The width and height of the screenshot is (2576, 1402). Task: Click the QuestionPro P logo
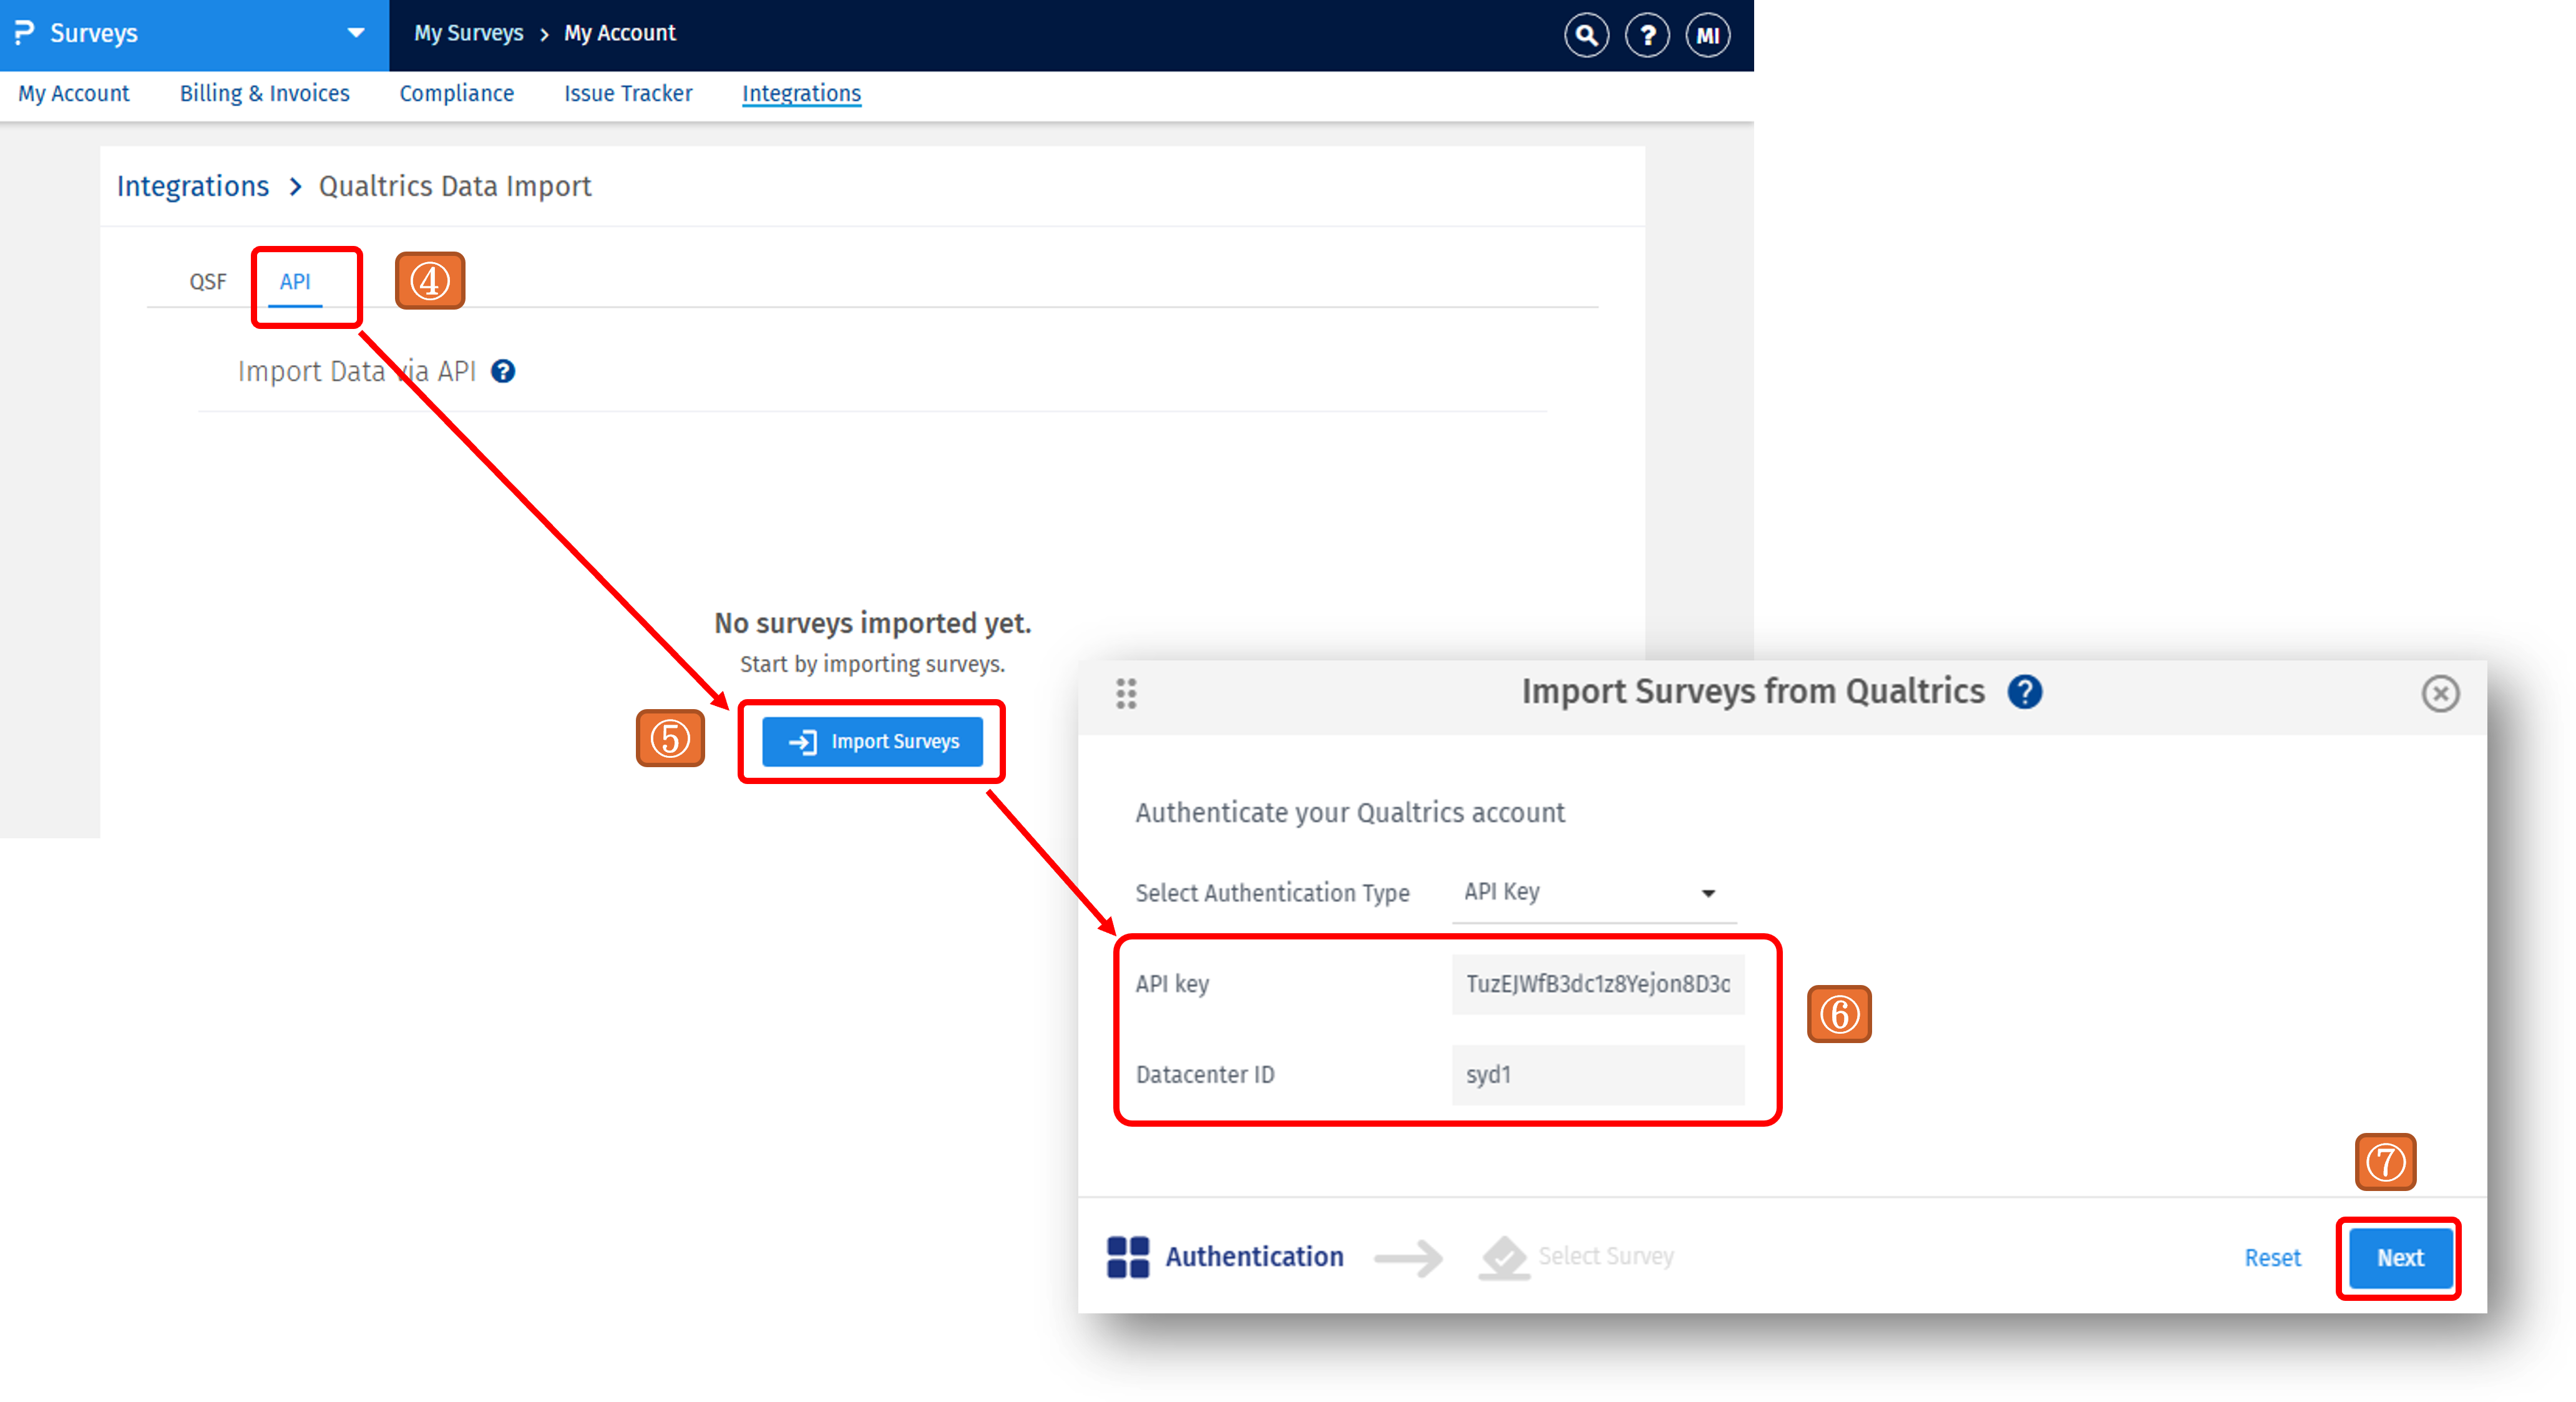click(24, 33)
